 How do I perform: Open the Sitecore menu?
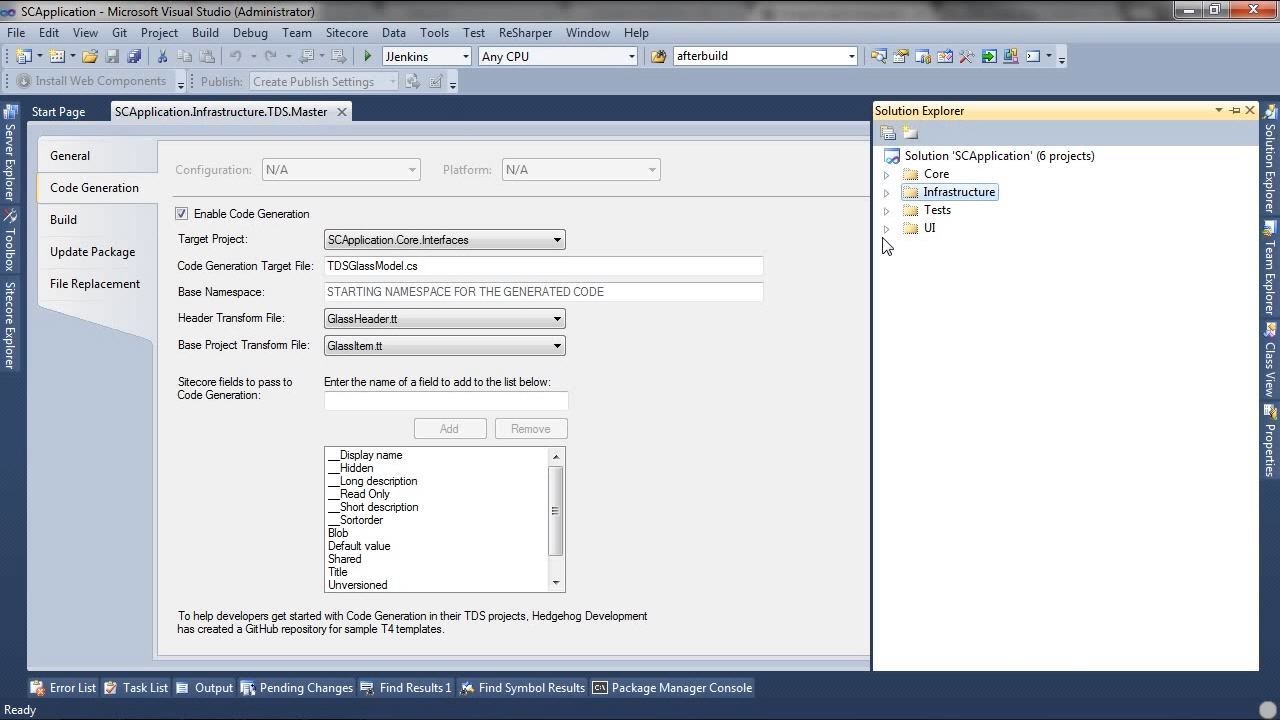pyautogui.click(x=347, y=33)
